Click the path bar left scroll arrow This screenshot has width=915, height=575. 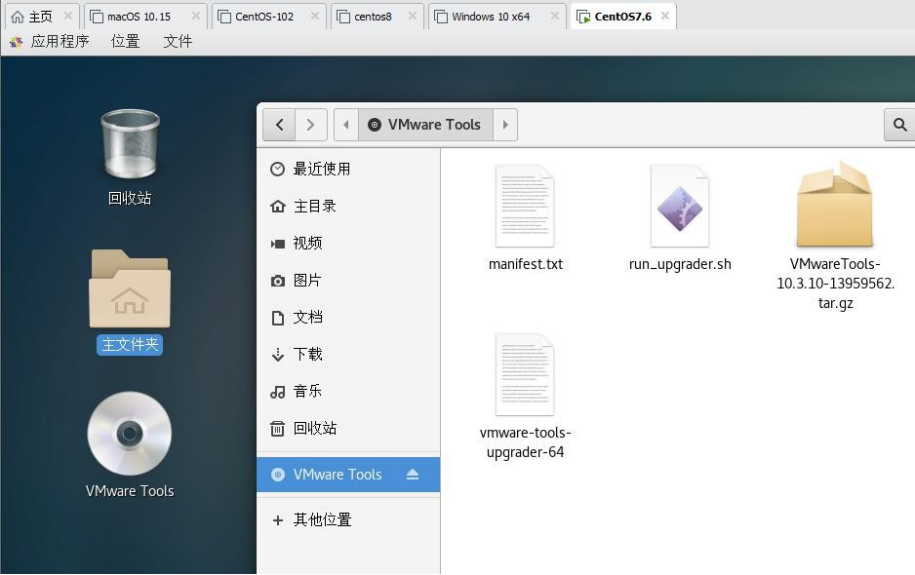pyautogui.click(x=346, y=124)
